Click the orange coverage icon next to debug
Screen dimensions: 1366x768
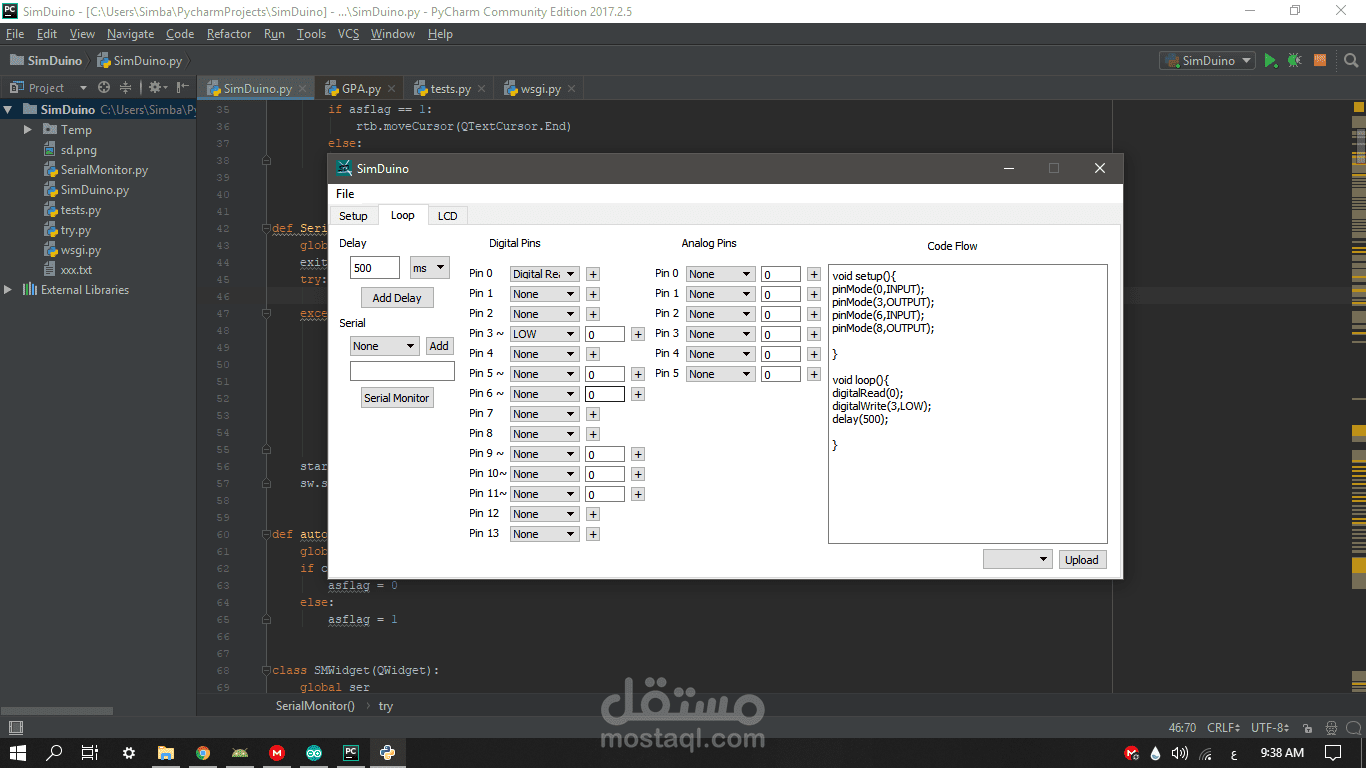click(x=1320, y=60)
